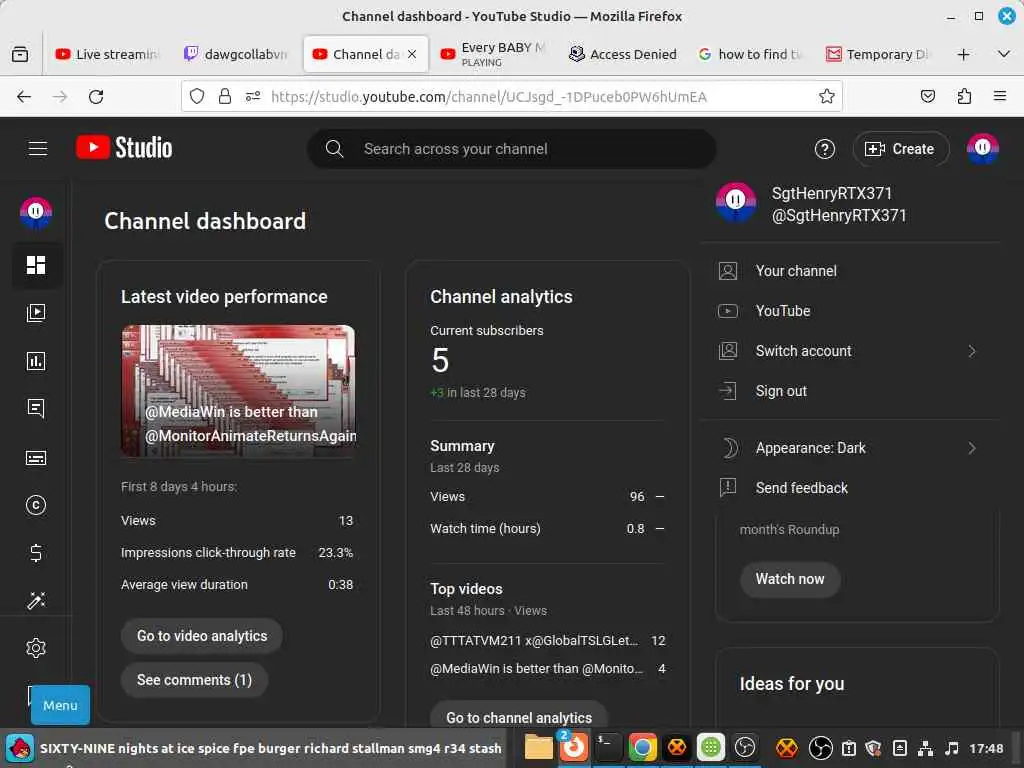Screen dimensions: 1024x768
Task: Open the Firefox View icon in the tab bar
Action: click(20, 54)
